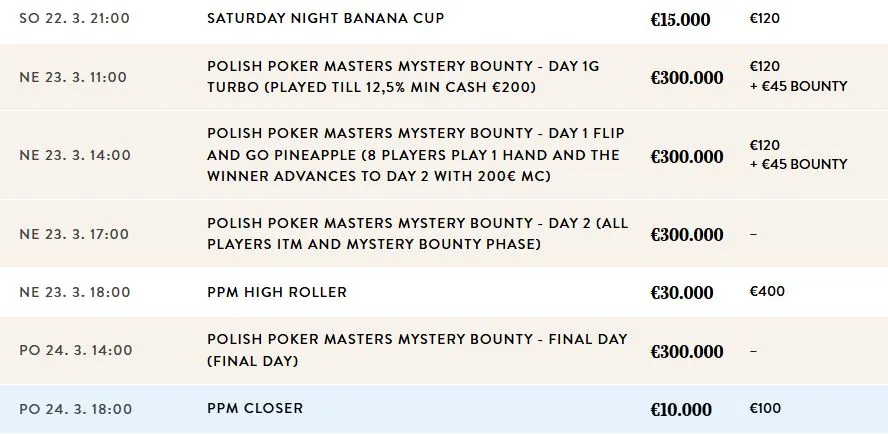This screenshot has width=888, height=434.
Task: Click the PO 24. 3. 18:00 date
Action: (76, 409)
